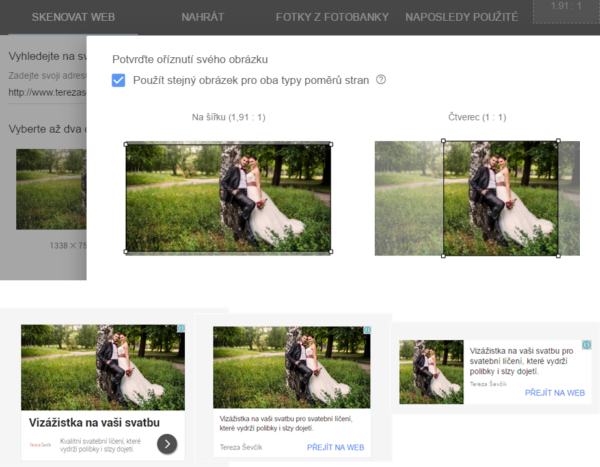Image resolution: width=600 pixels, height=467 pixels.
Task: Uncheck the same image for both ratios checkbox
Action: (x=119, y=81)
